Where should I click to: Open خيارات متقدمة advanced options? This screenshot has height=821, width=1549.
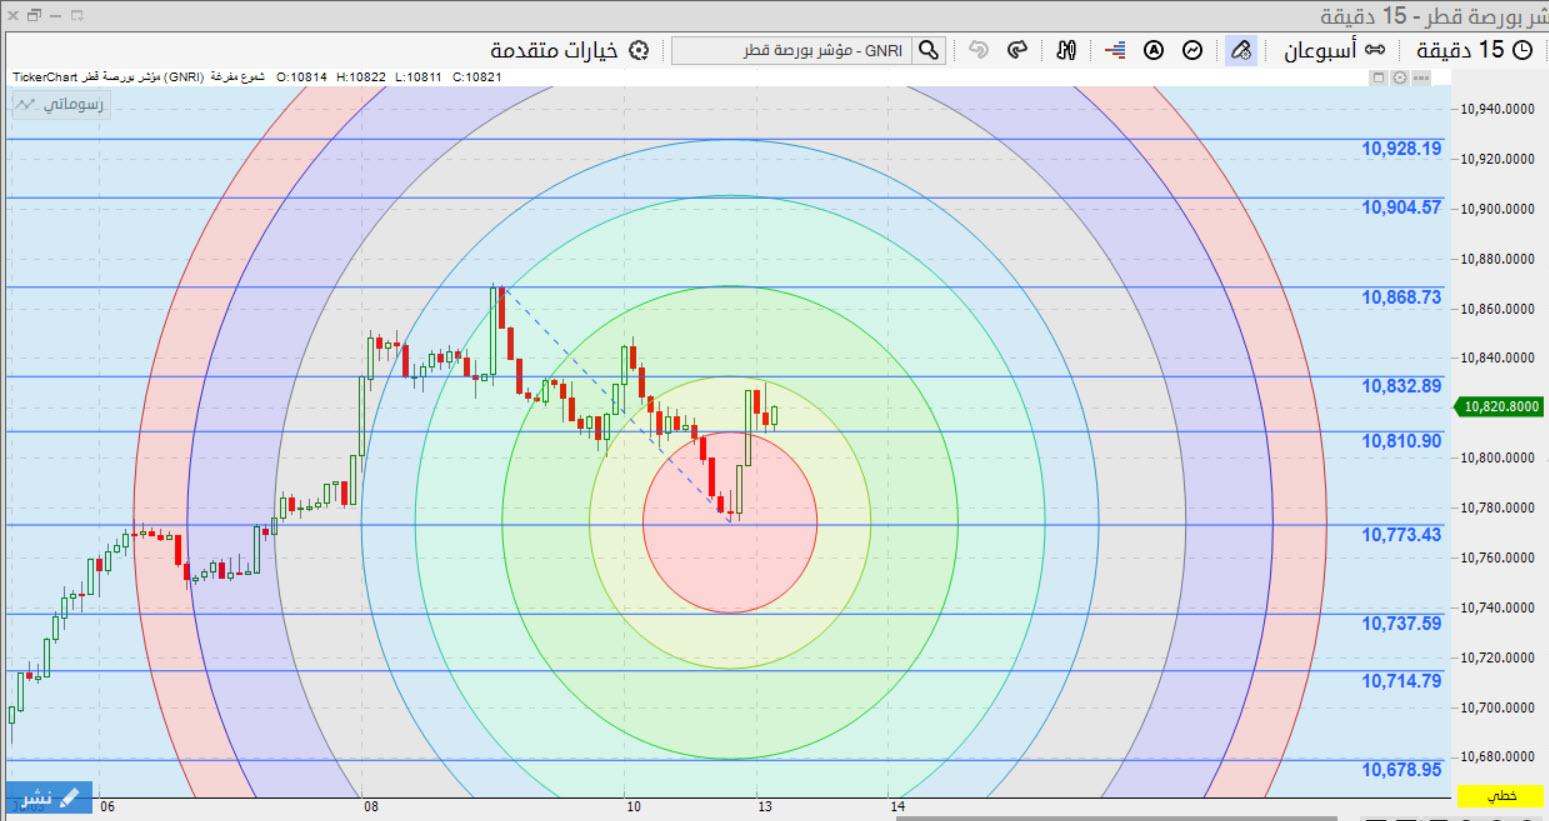tap(569, 50)
